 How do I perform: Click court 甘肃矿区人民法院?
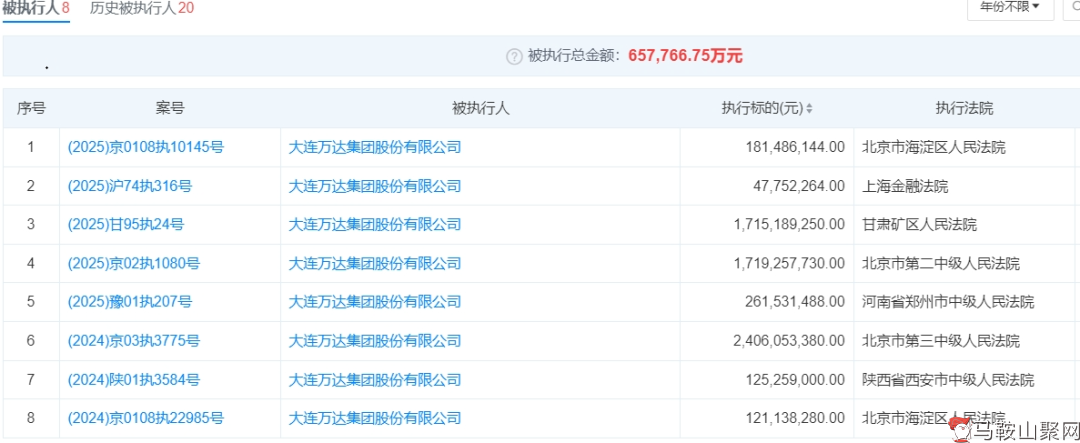920,225
